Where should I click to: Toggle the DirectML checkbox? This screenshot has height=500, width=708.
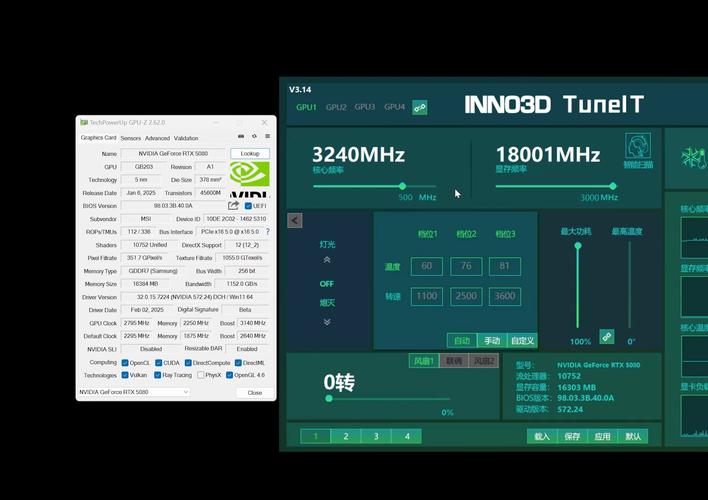pyautogui.click(x=238, y=363)
